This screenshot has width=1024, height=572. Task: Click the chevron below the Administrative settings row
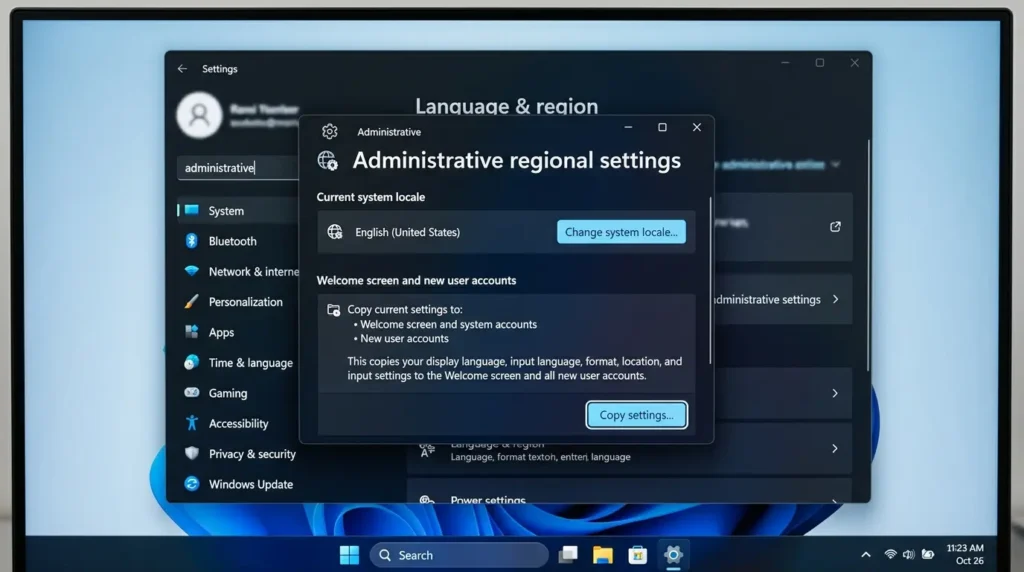coord(835,393)
